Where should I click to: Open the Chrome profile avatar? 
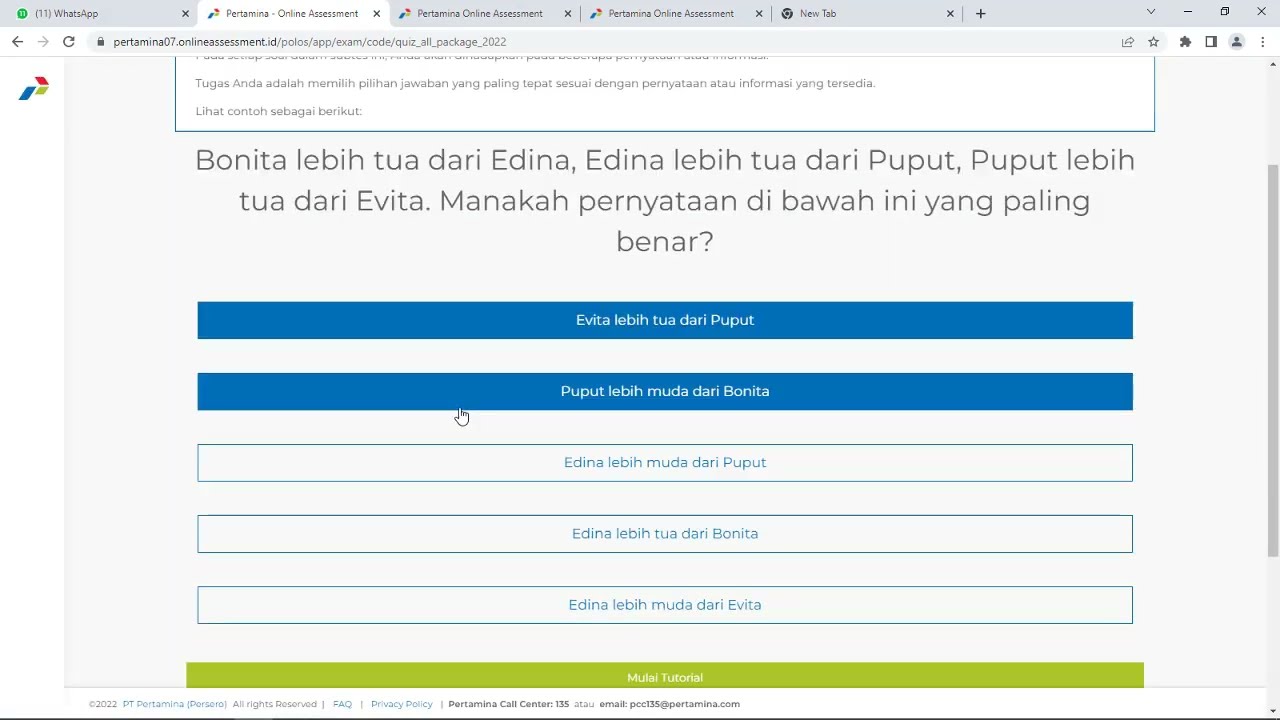click(1237, 42)
